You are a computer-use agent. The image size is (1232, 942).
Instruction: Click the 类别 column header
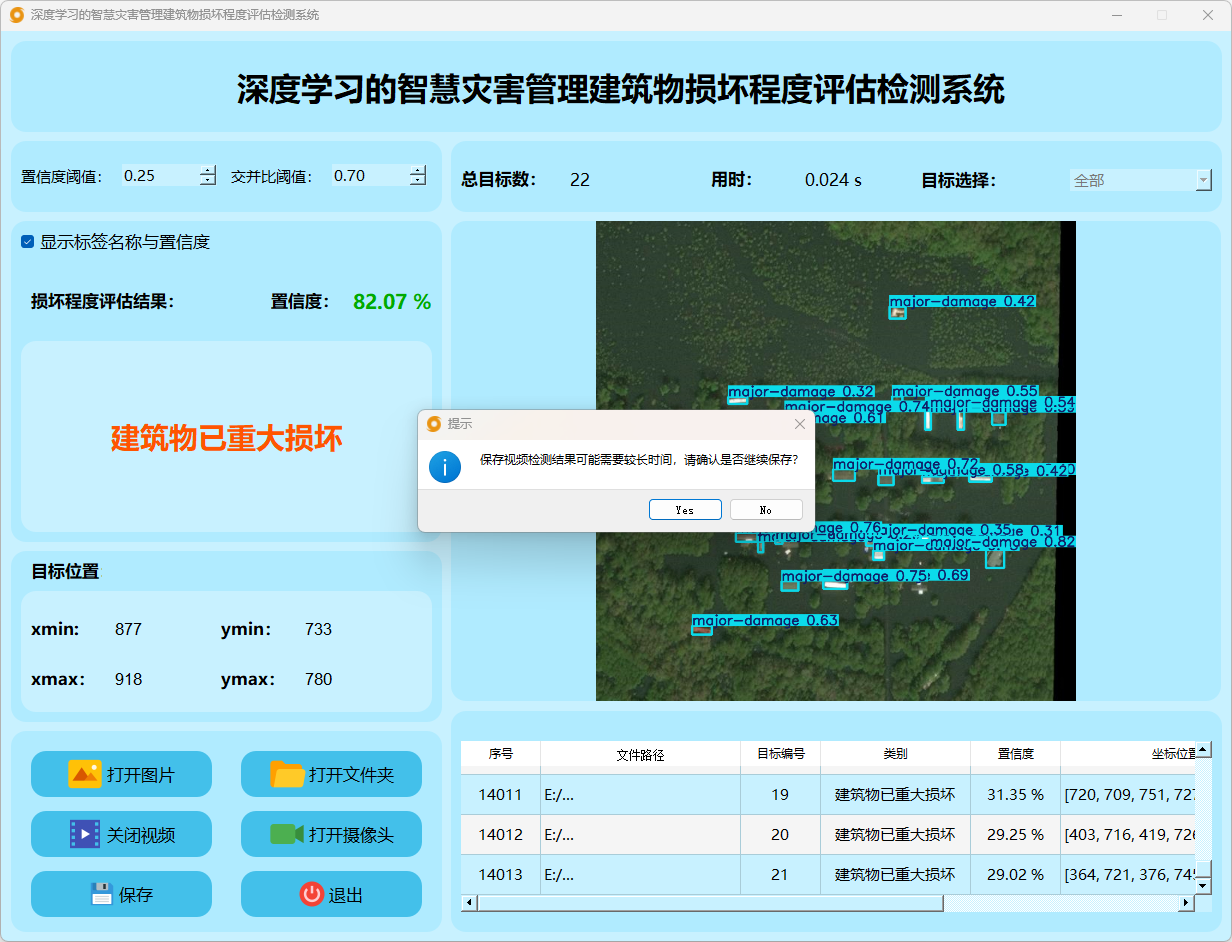895,754
